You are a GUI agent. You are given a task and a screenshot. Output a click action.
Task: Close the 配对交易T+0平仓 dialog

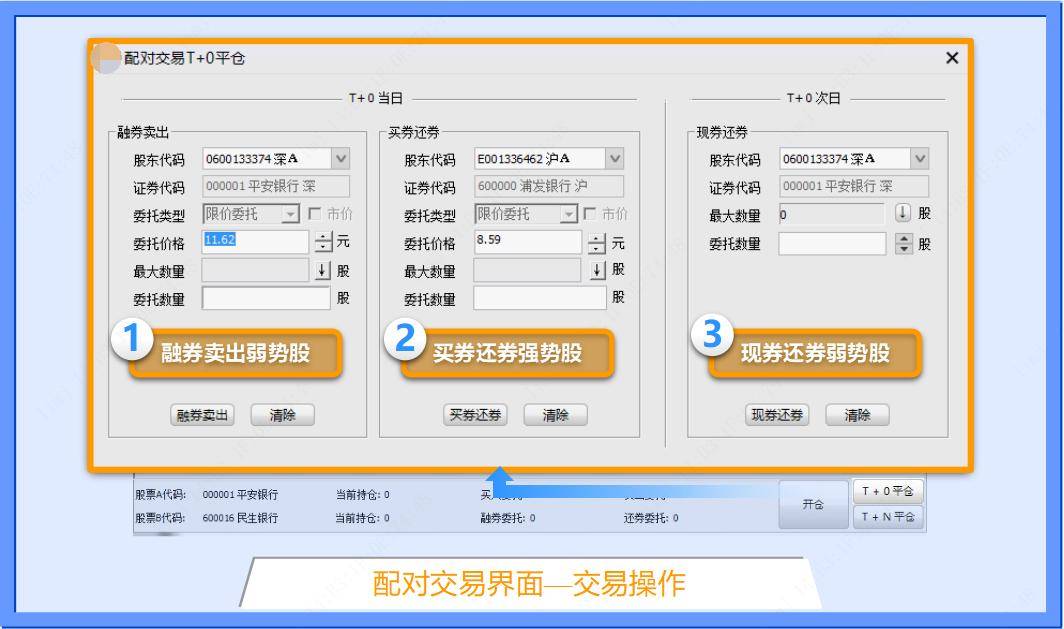(x=952, y=58)
